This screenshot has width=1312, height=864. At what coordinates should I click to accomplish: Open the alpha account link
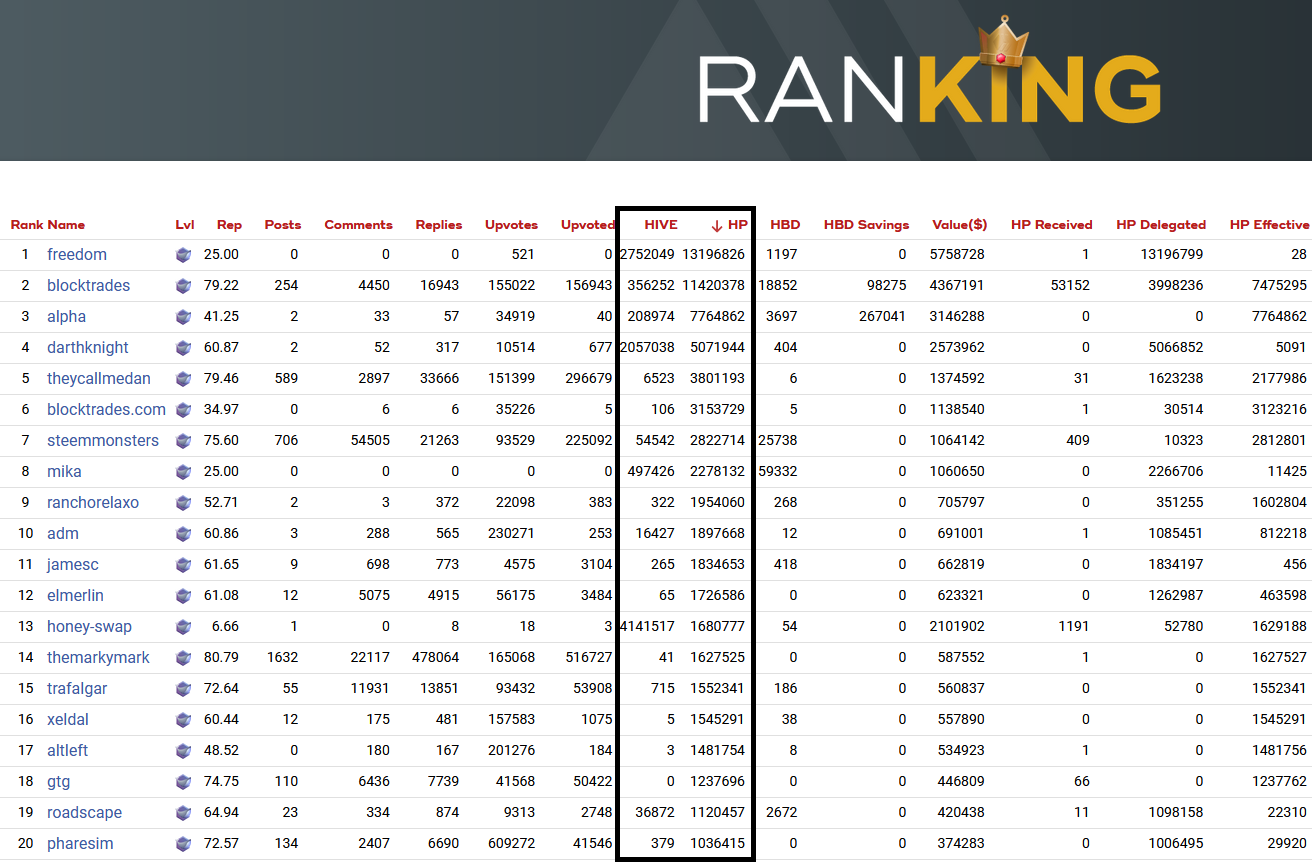66,317
